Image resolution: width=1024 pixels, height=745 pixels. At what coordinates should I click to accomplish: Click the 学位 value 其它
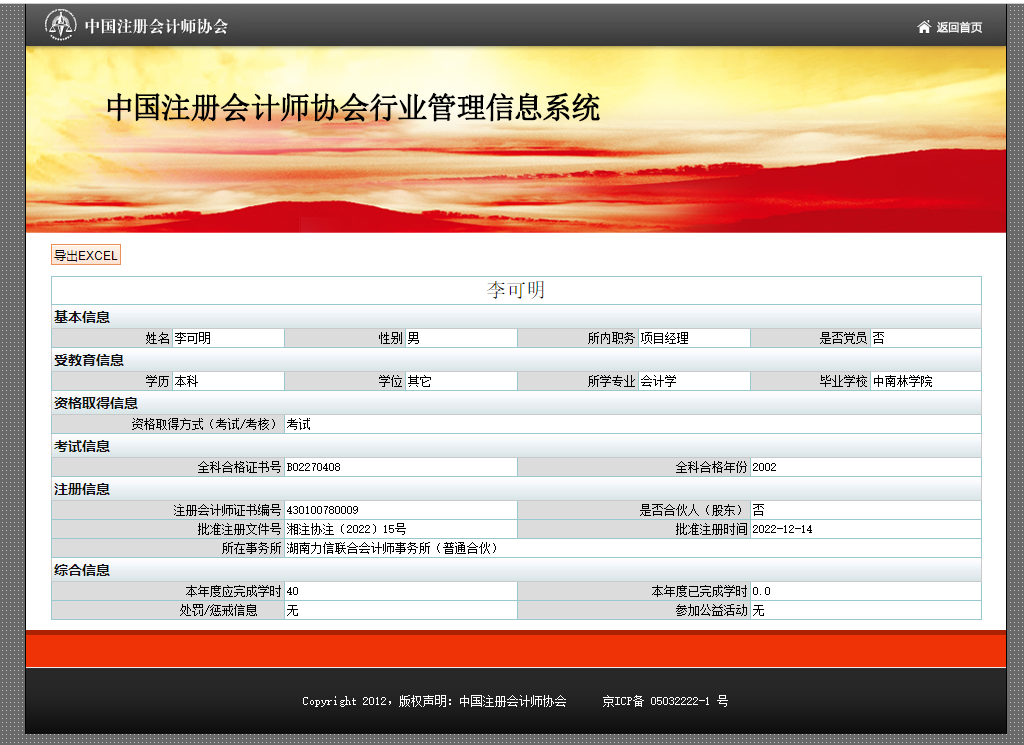coord(419,381)
